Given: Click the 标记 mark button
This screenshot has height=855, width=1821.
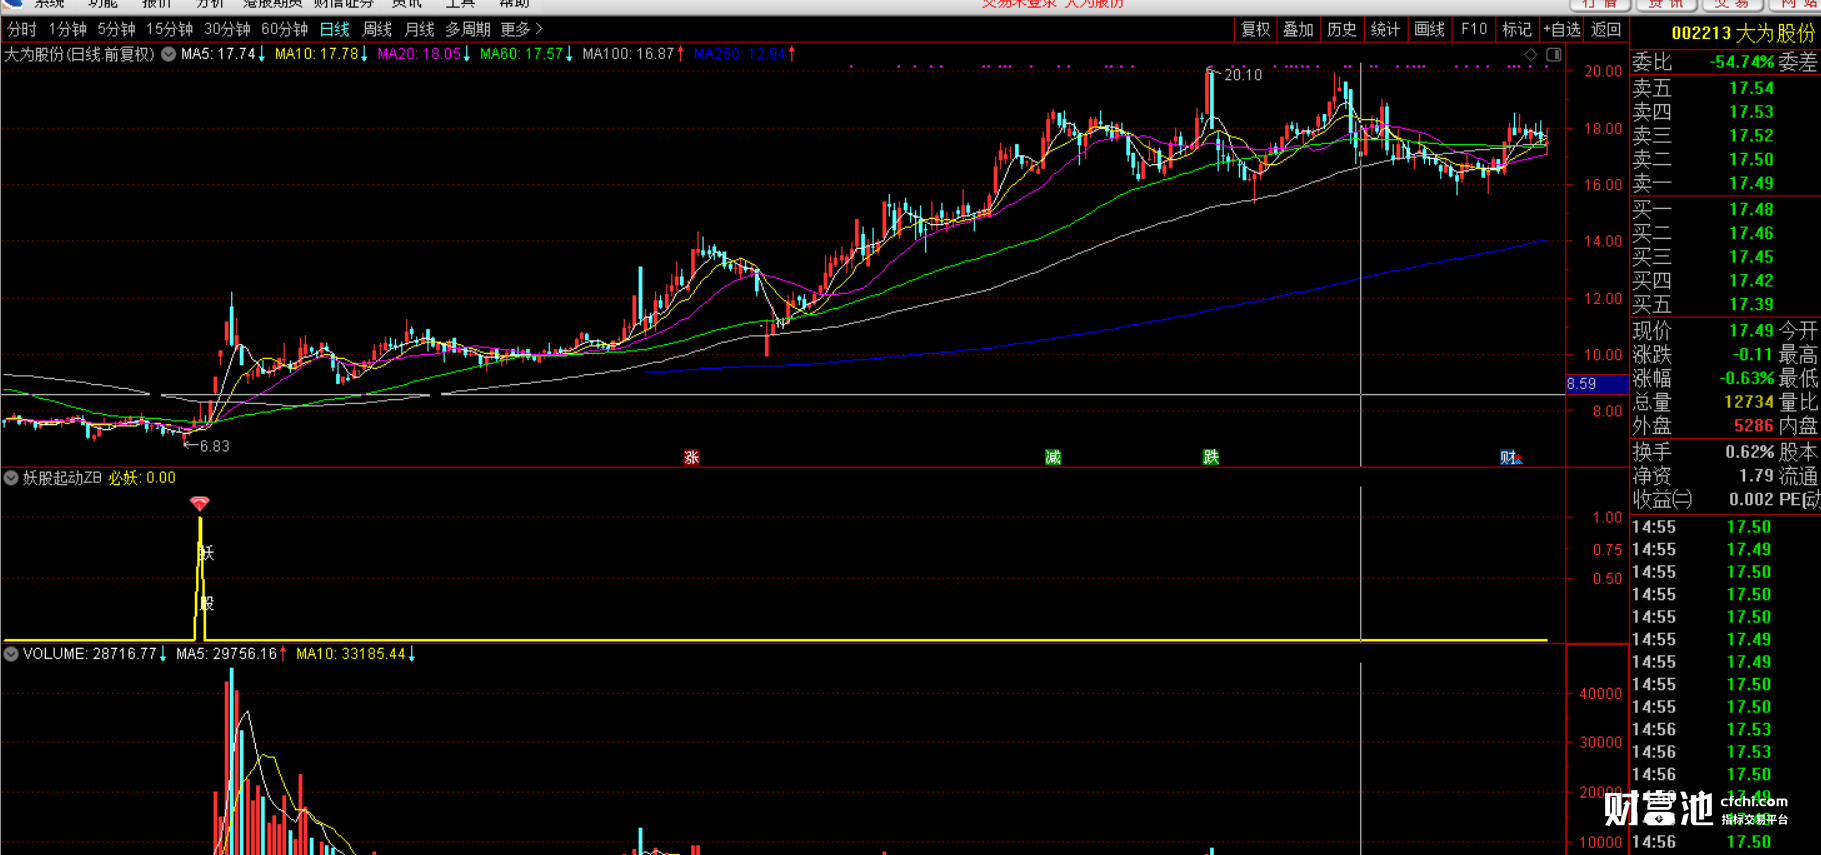Looking at the screenshot, I should (1517, 30).
